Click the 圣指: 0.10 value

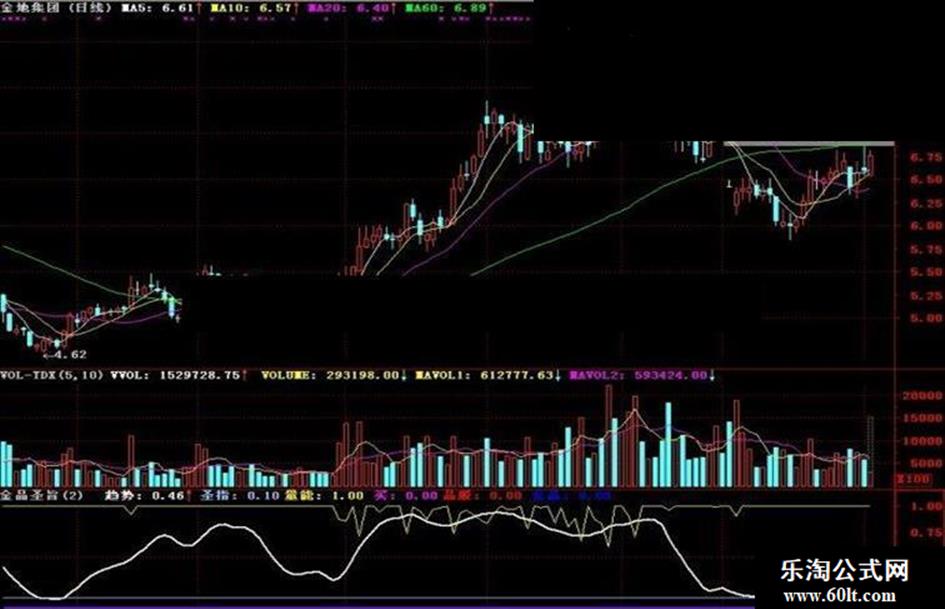pyautogui.click(x=240, y=496)
